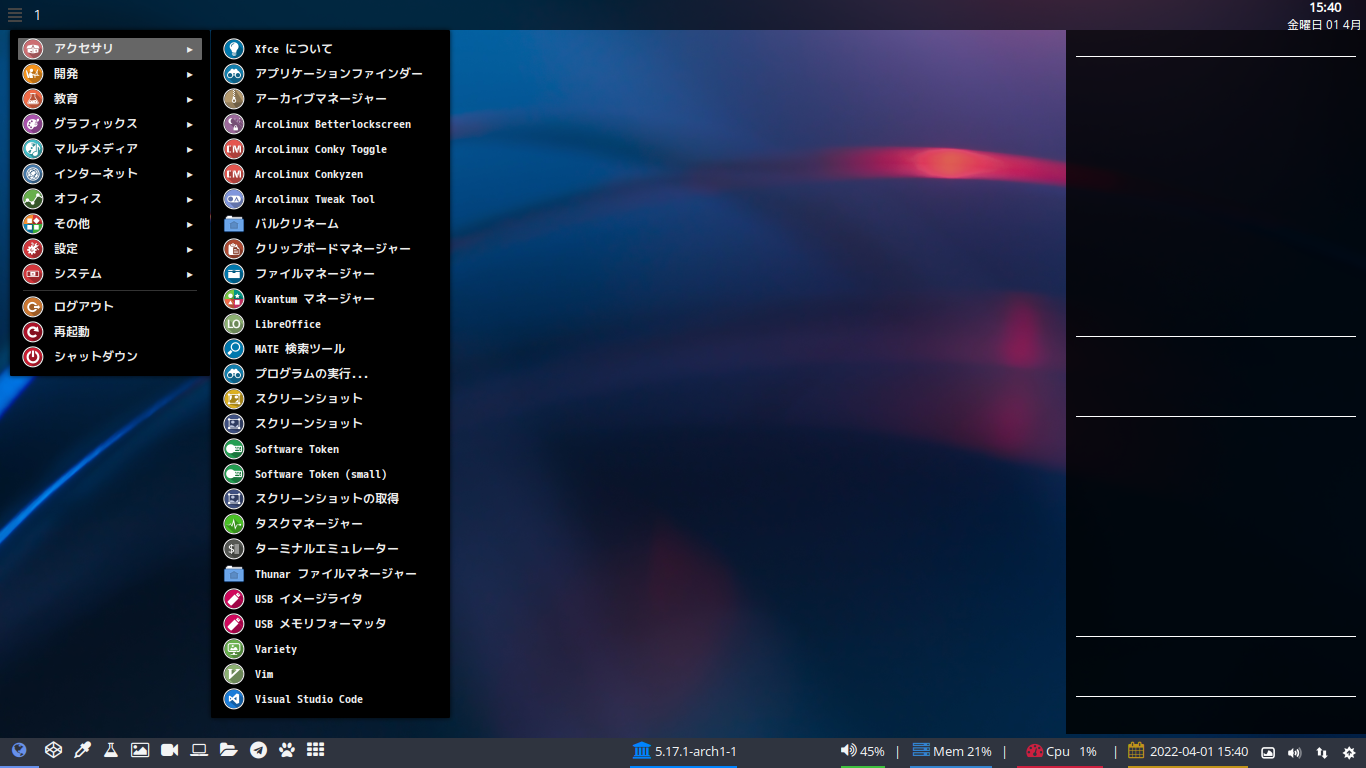This screenshot has width=1366, height=768.
Task: Select Software Token entry without (small)
Action: coord(330,449)
